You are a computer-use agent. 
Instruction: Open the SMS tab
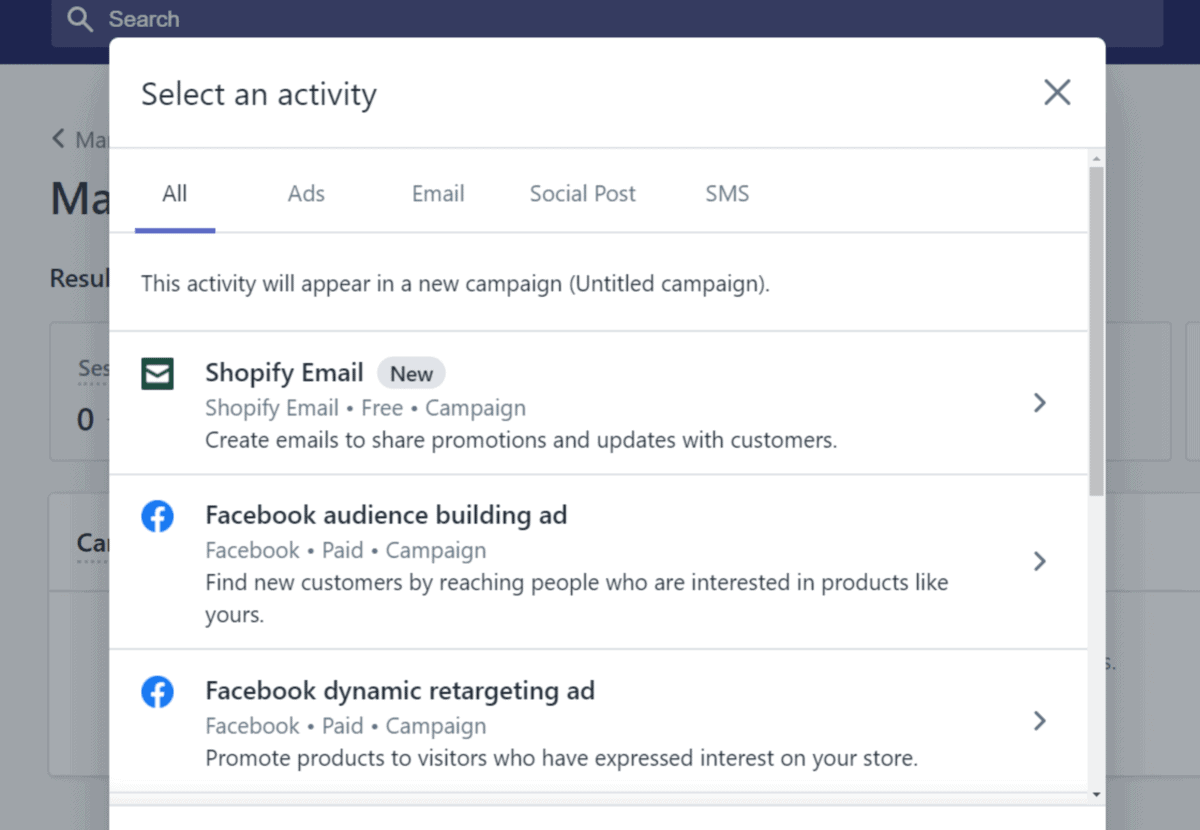[727, 193]
